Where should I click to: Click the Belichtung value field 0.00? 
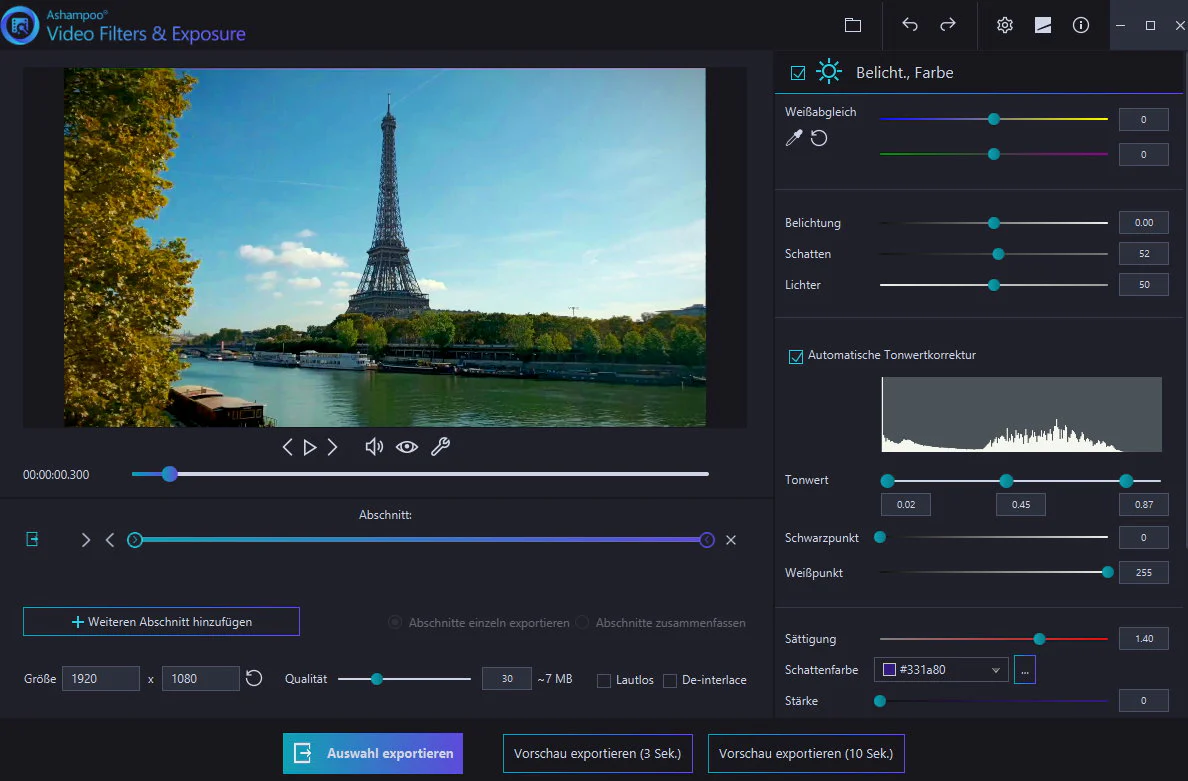pyautogui.click(x=1143, y=223)
